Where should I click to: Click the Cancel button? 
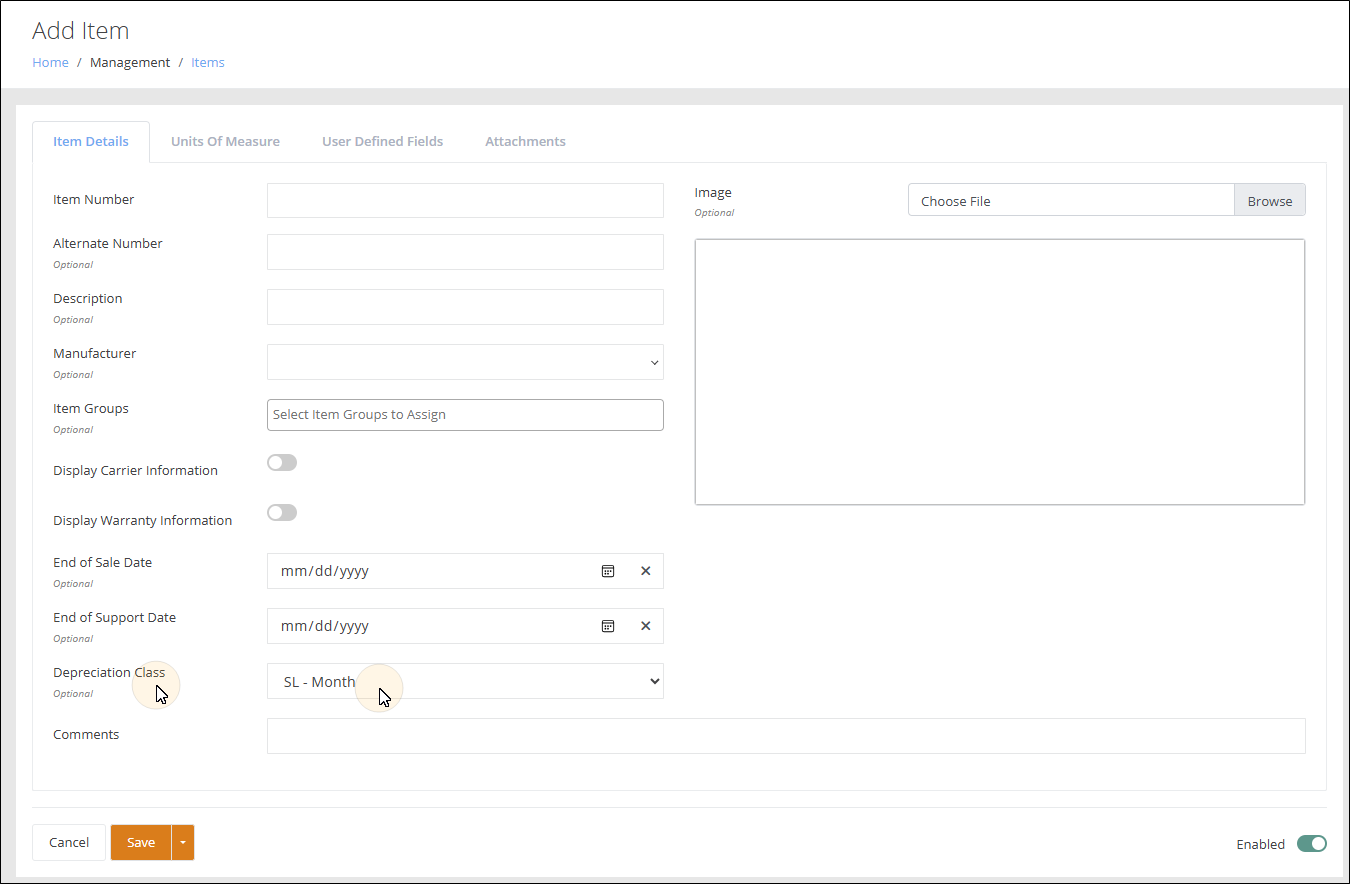pos(69,842)
